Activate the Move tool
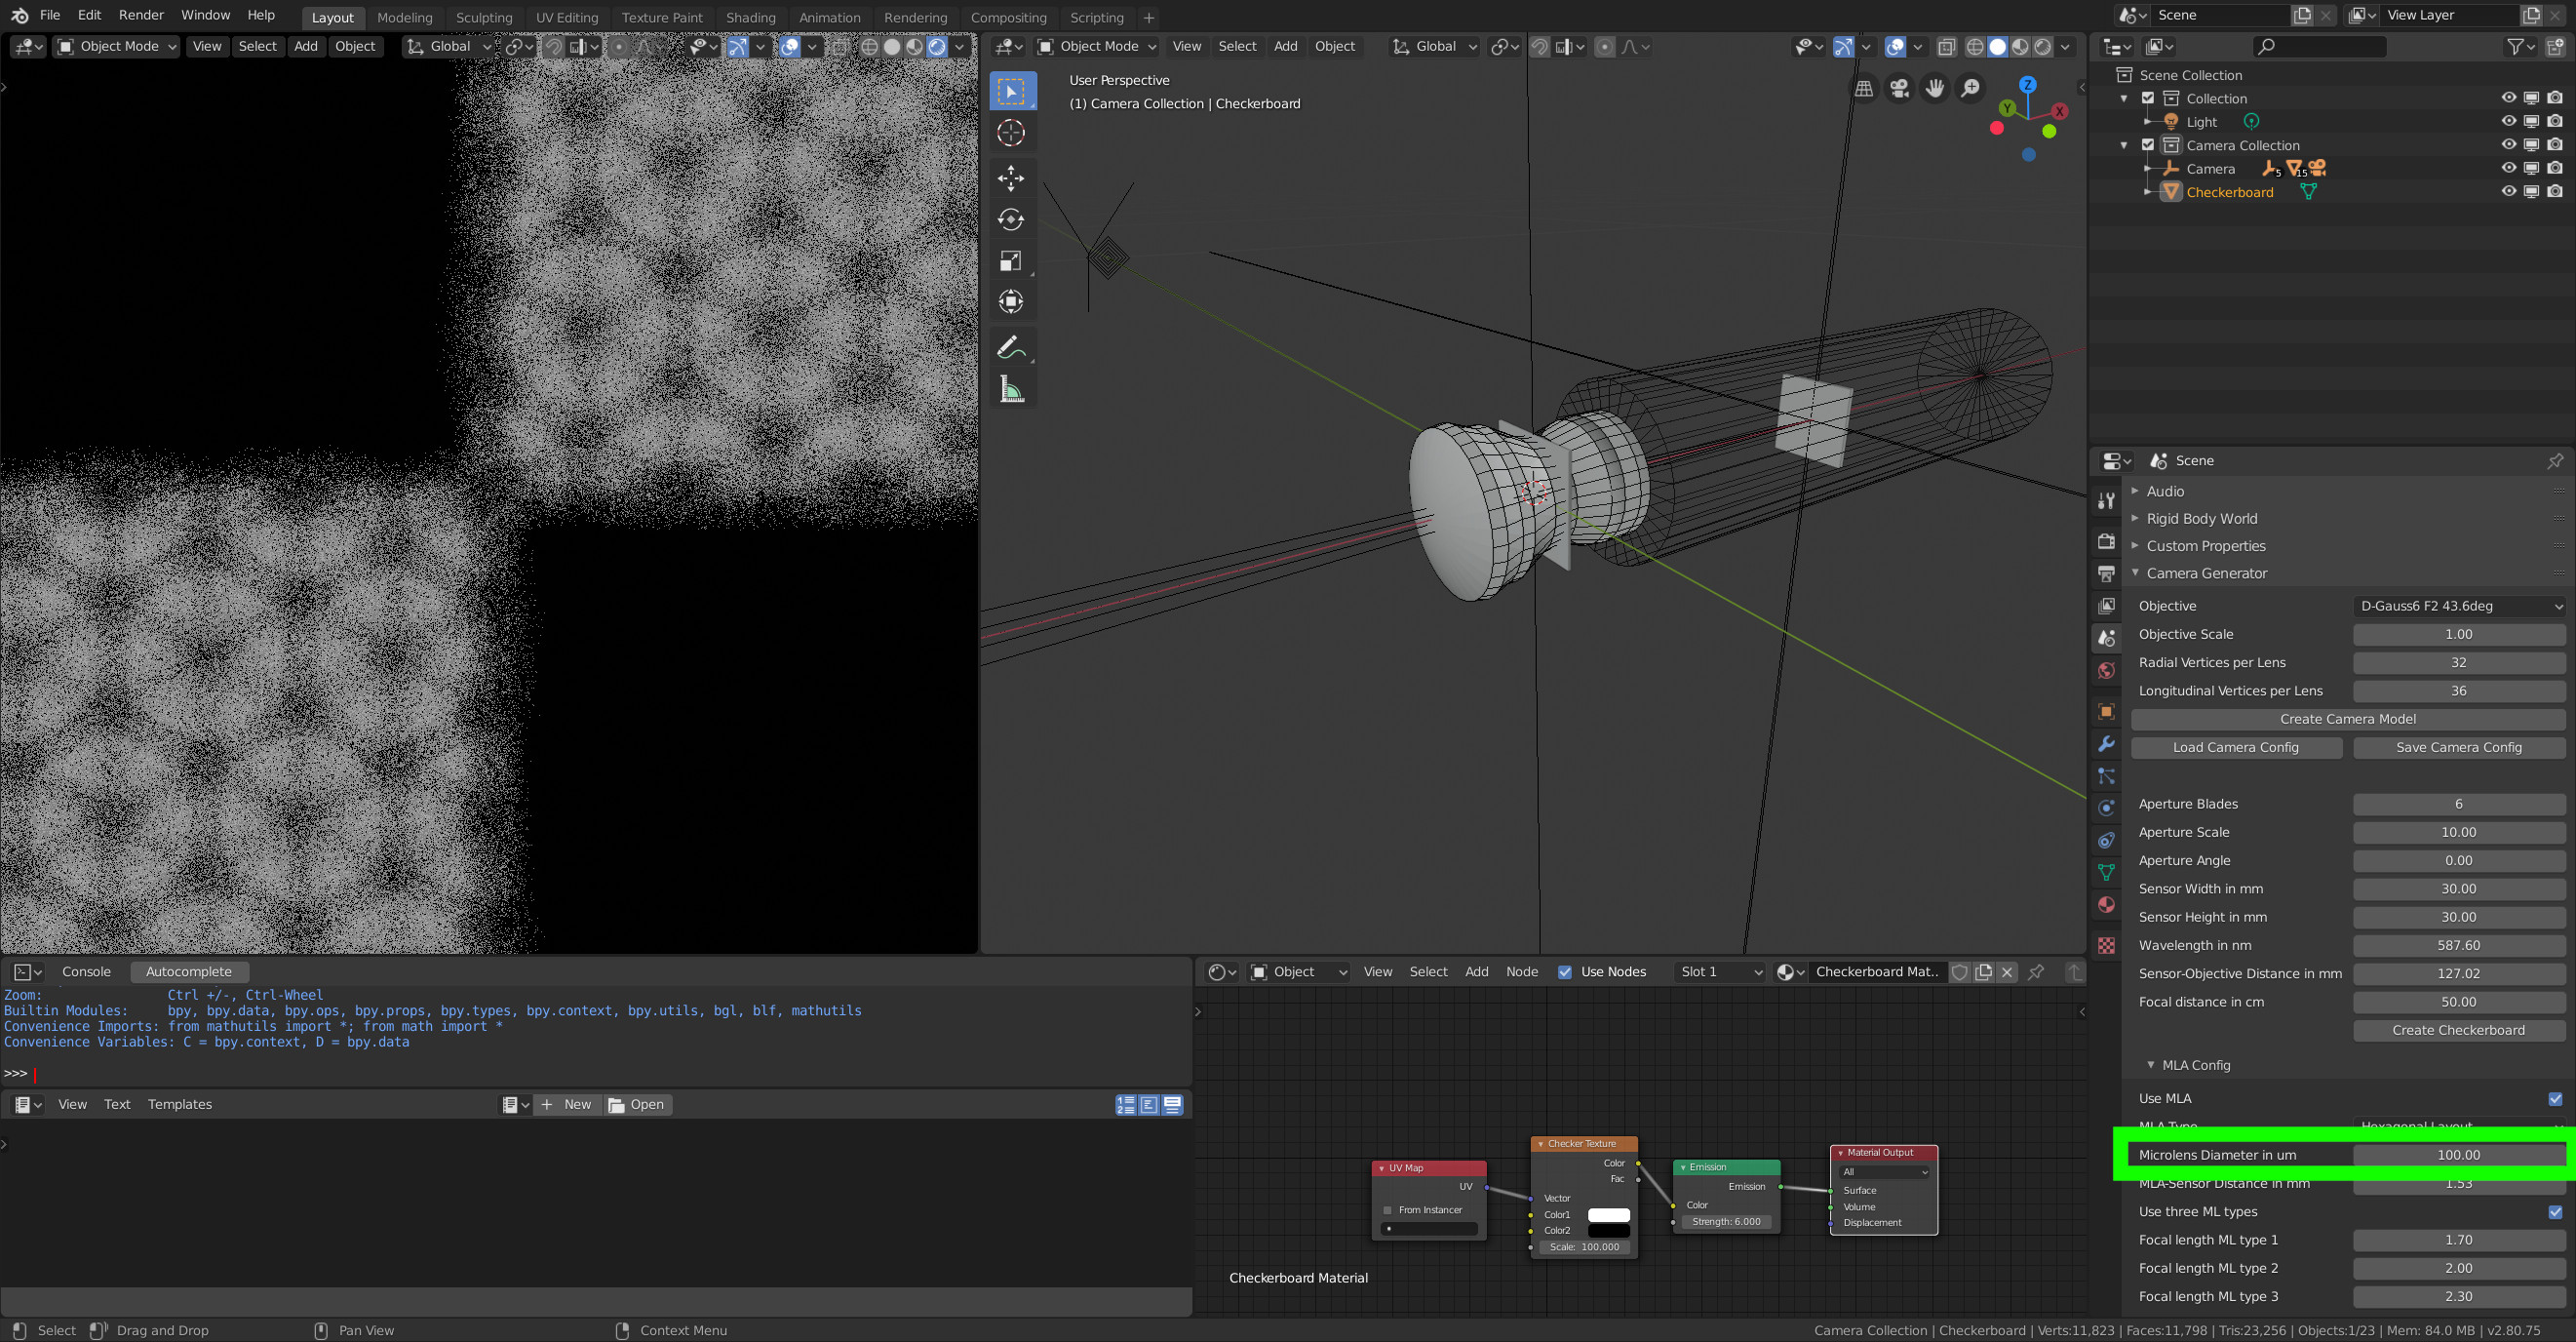This screenshot has height=1342, width=2576. coord(1010,178)
